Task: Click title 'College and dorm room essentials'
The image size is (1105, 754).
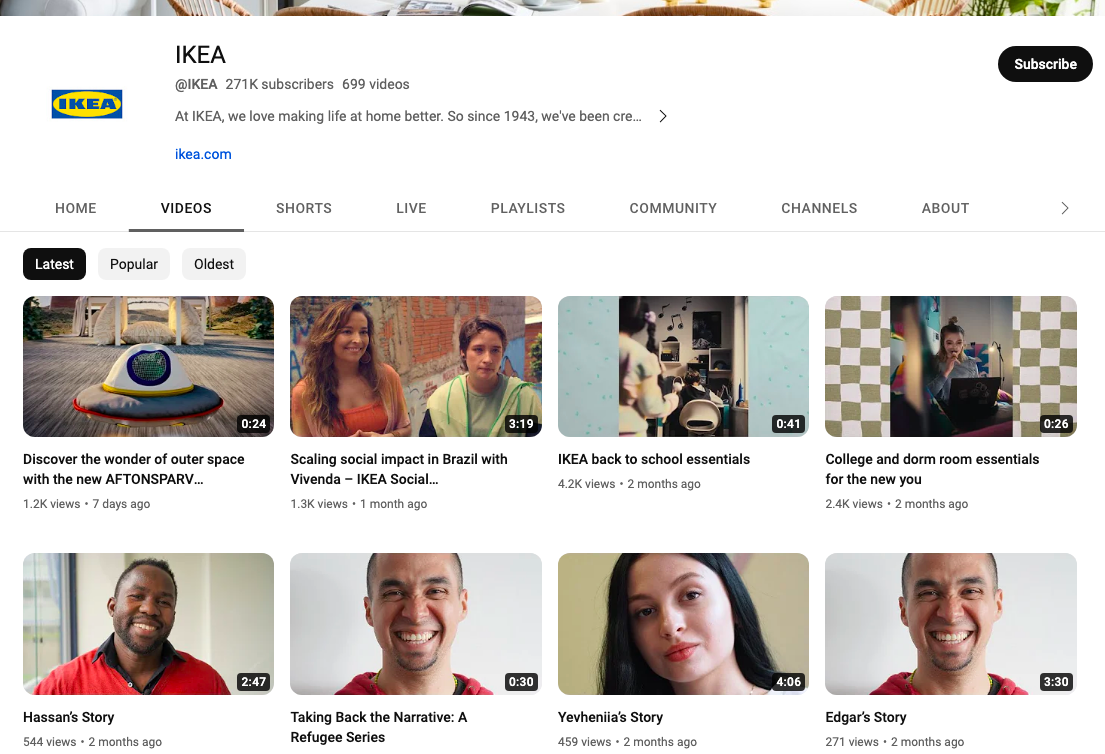Action: click(932, 469)
